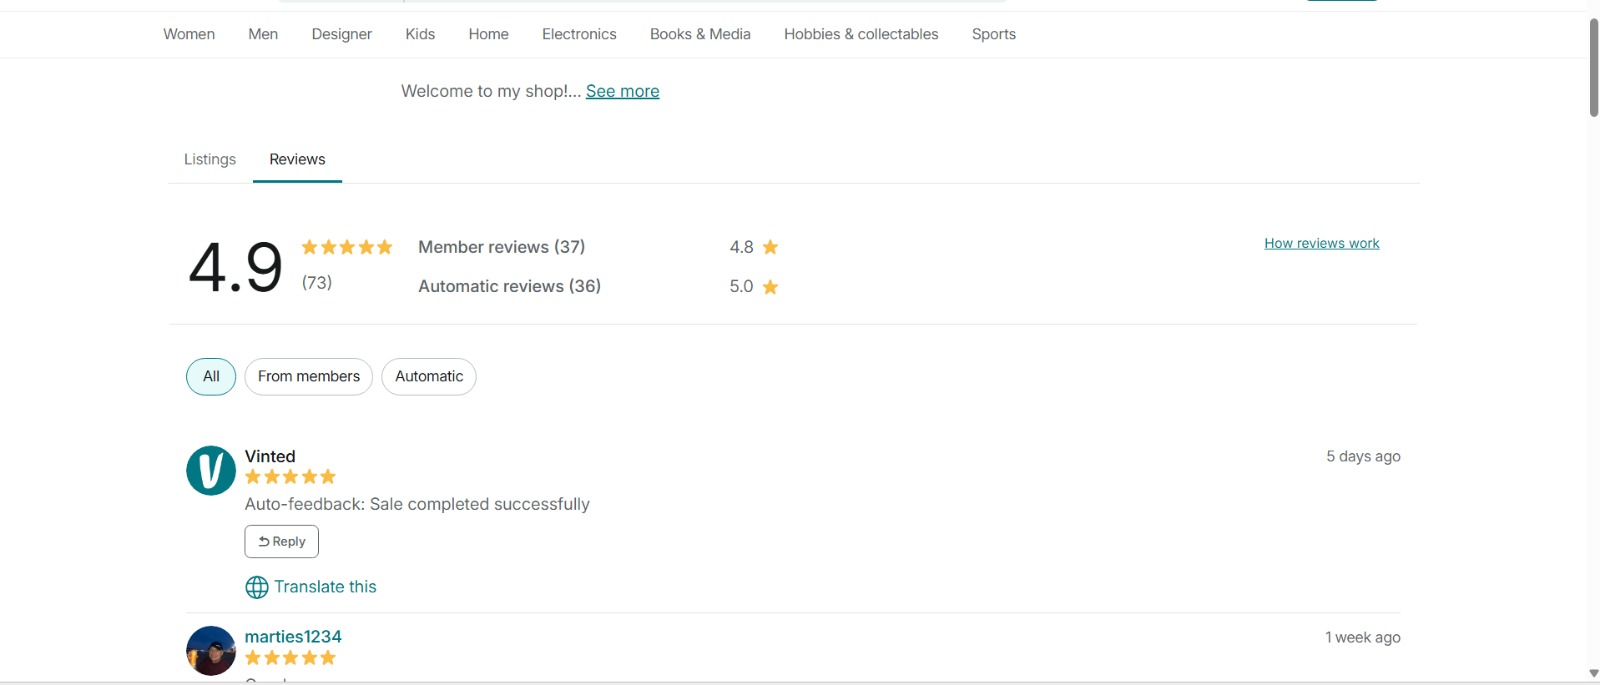Select the All reviews filter
Image resolution: width=1600 pixels, height=685 pixels.
[211, 377]
